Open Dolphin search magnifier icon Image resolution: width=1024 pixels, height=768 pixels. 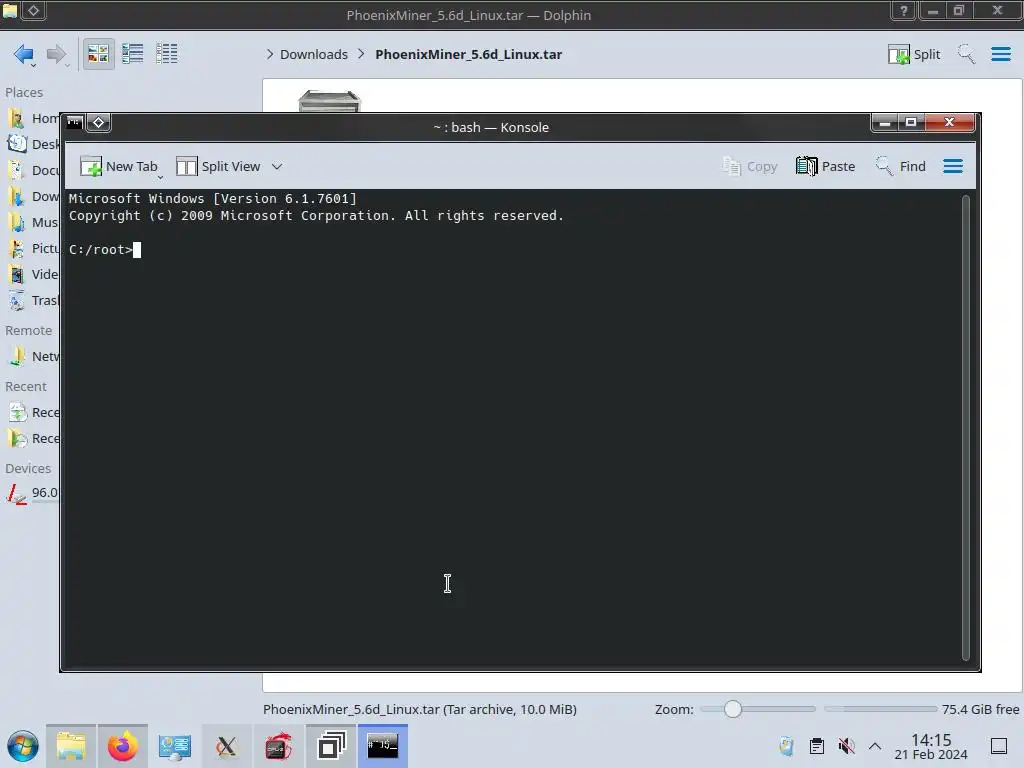click(966, 54)
